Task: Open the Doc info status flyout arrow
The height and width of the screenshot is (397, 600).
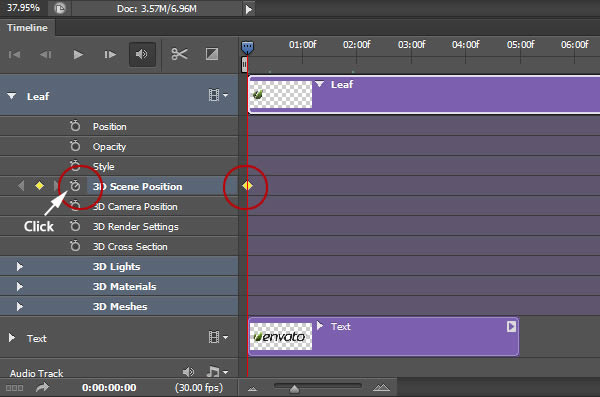Action: click(x=249, y=9)
